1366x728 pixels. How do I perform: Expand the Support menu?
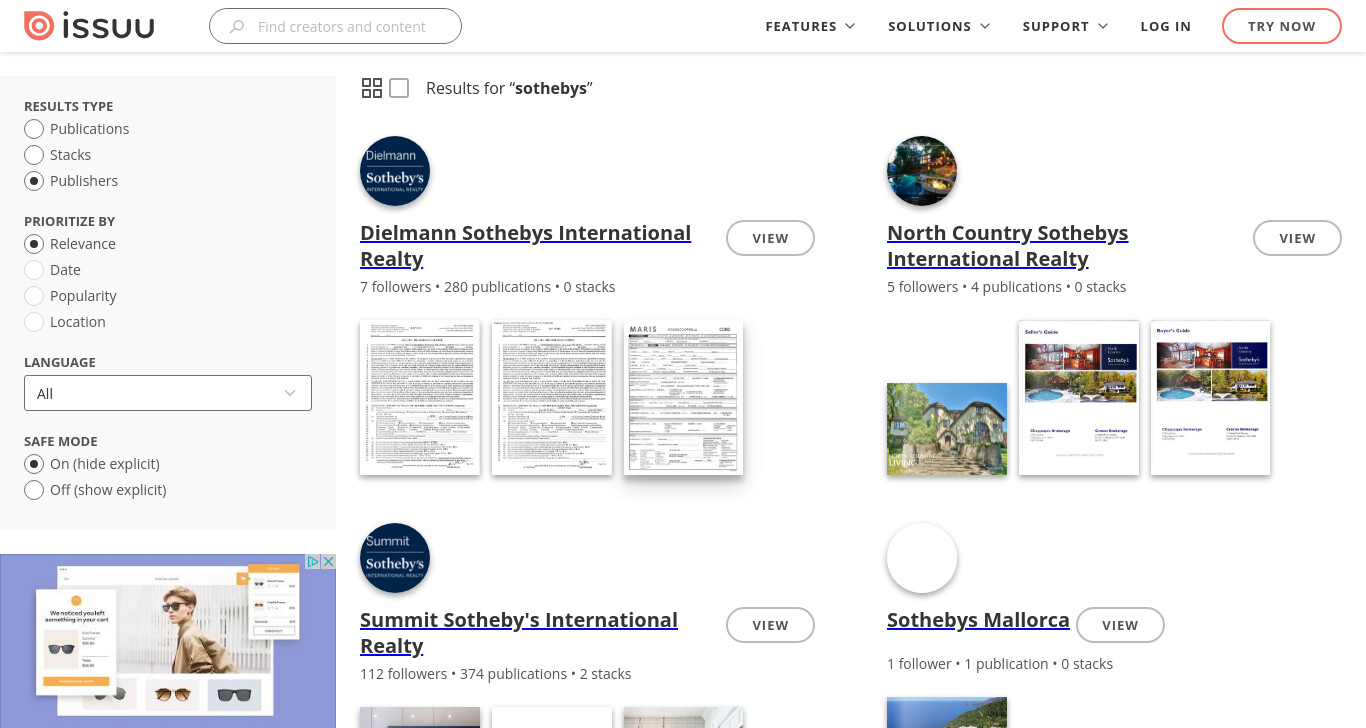click(1065, 27)
